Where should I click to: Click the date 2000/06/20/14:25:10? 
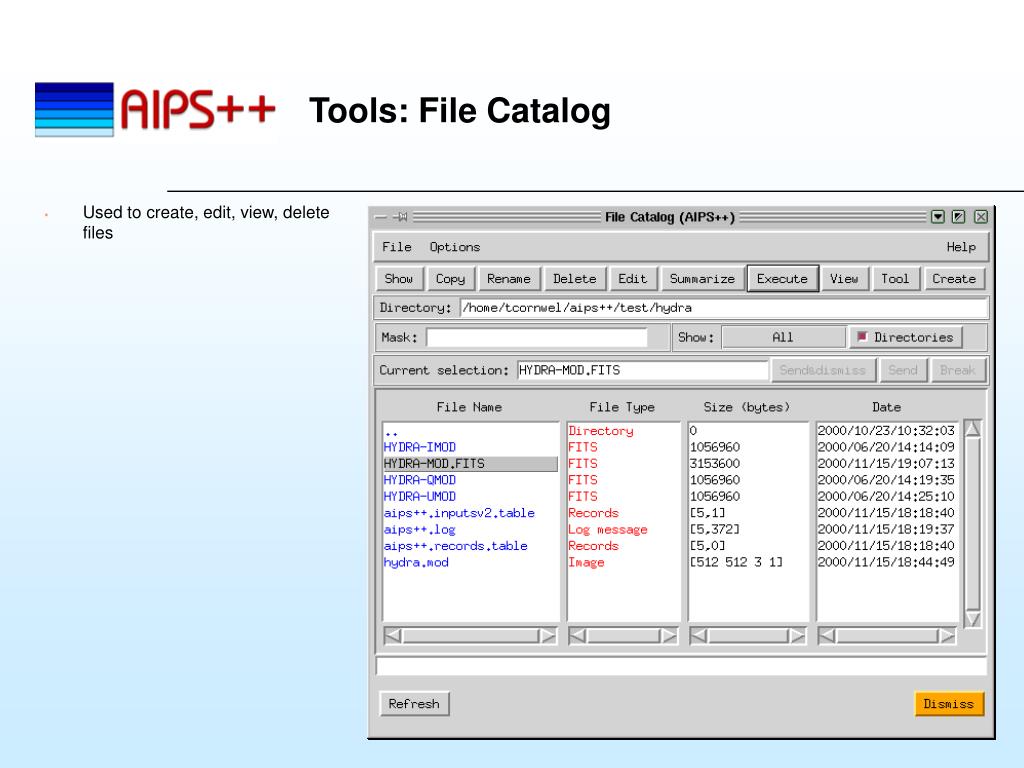point(886,496)
